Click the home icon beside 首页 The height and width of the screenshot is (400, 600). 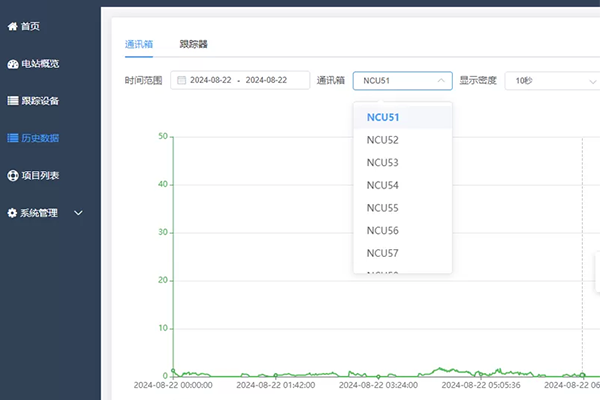coord(12,26)
